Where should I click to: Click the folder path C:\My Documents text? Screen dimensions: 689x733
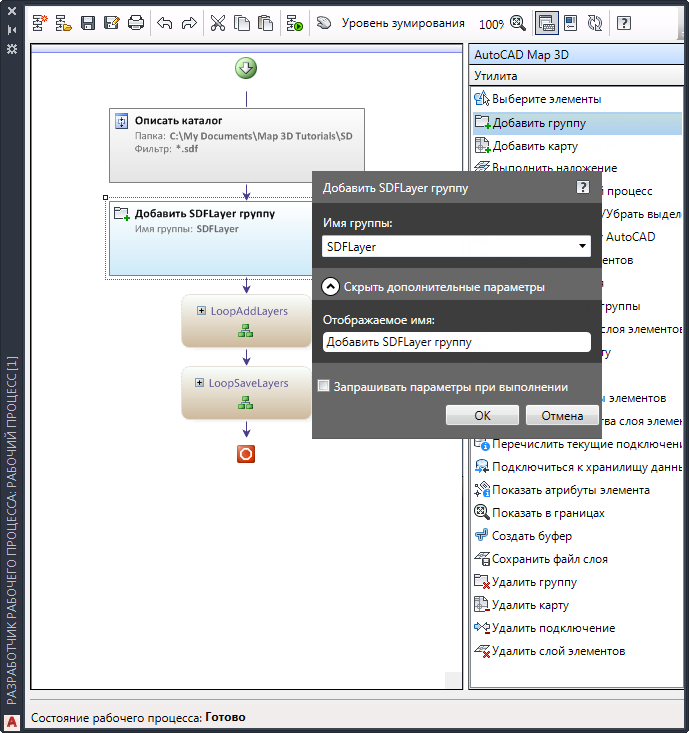tap(261, 136)
